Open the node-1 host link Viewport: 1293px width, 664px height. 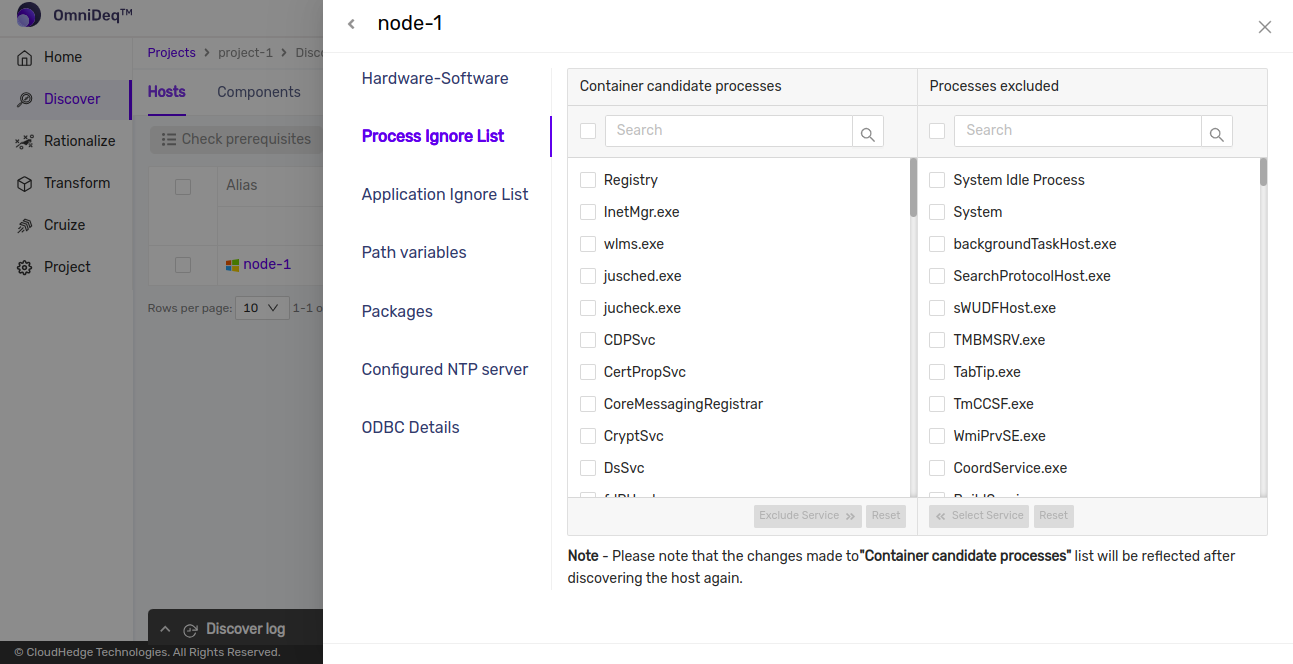pos(267,264)
